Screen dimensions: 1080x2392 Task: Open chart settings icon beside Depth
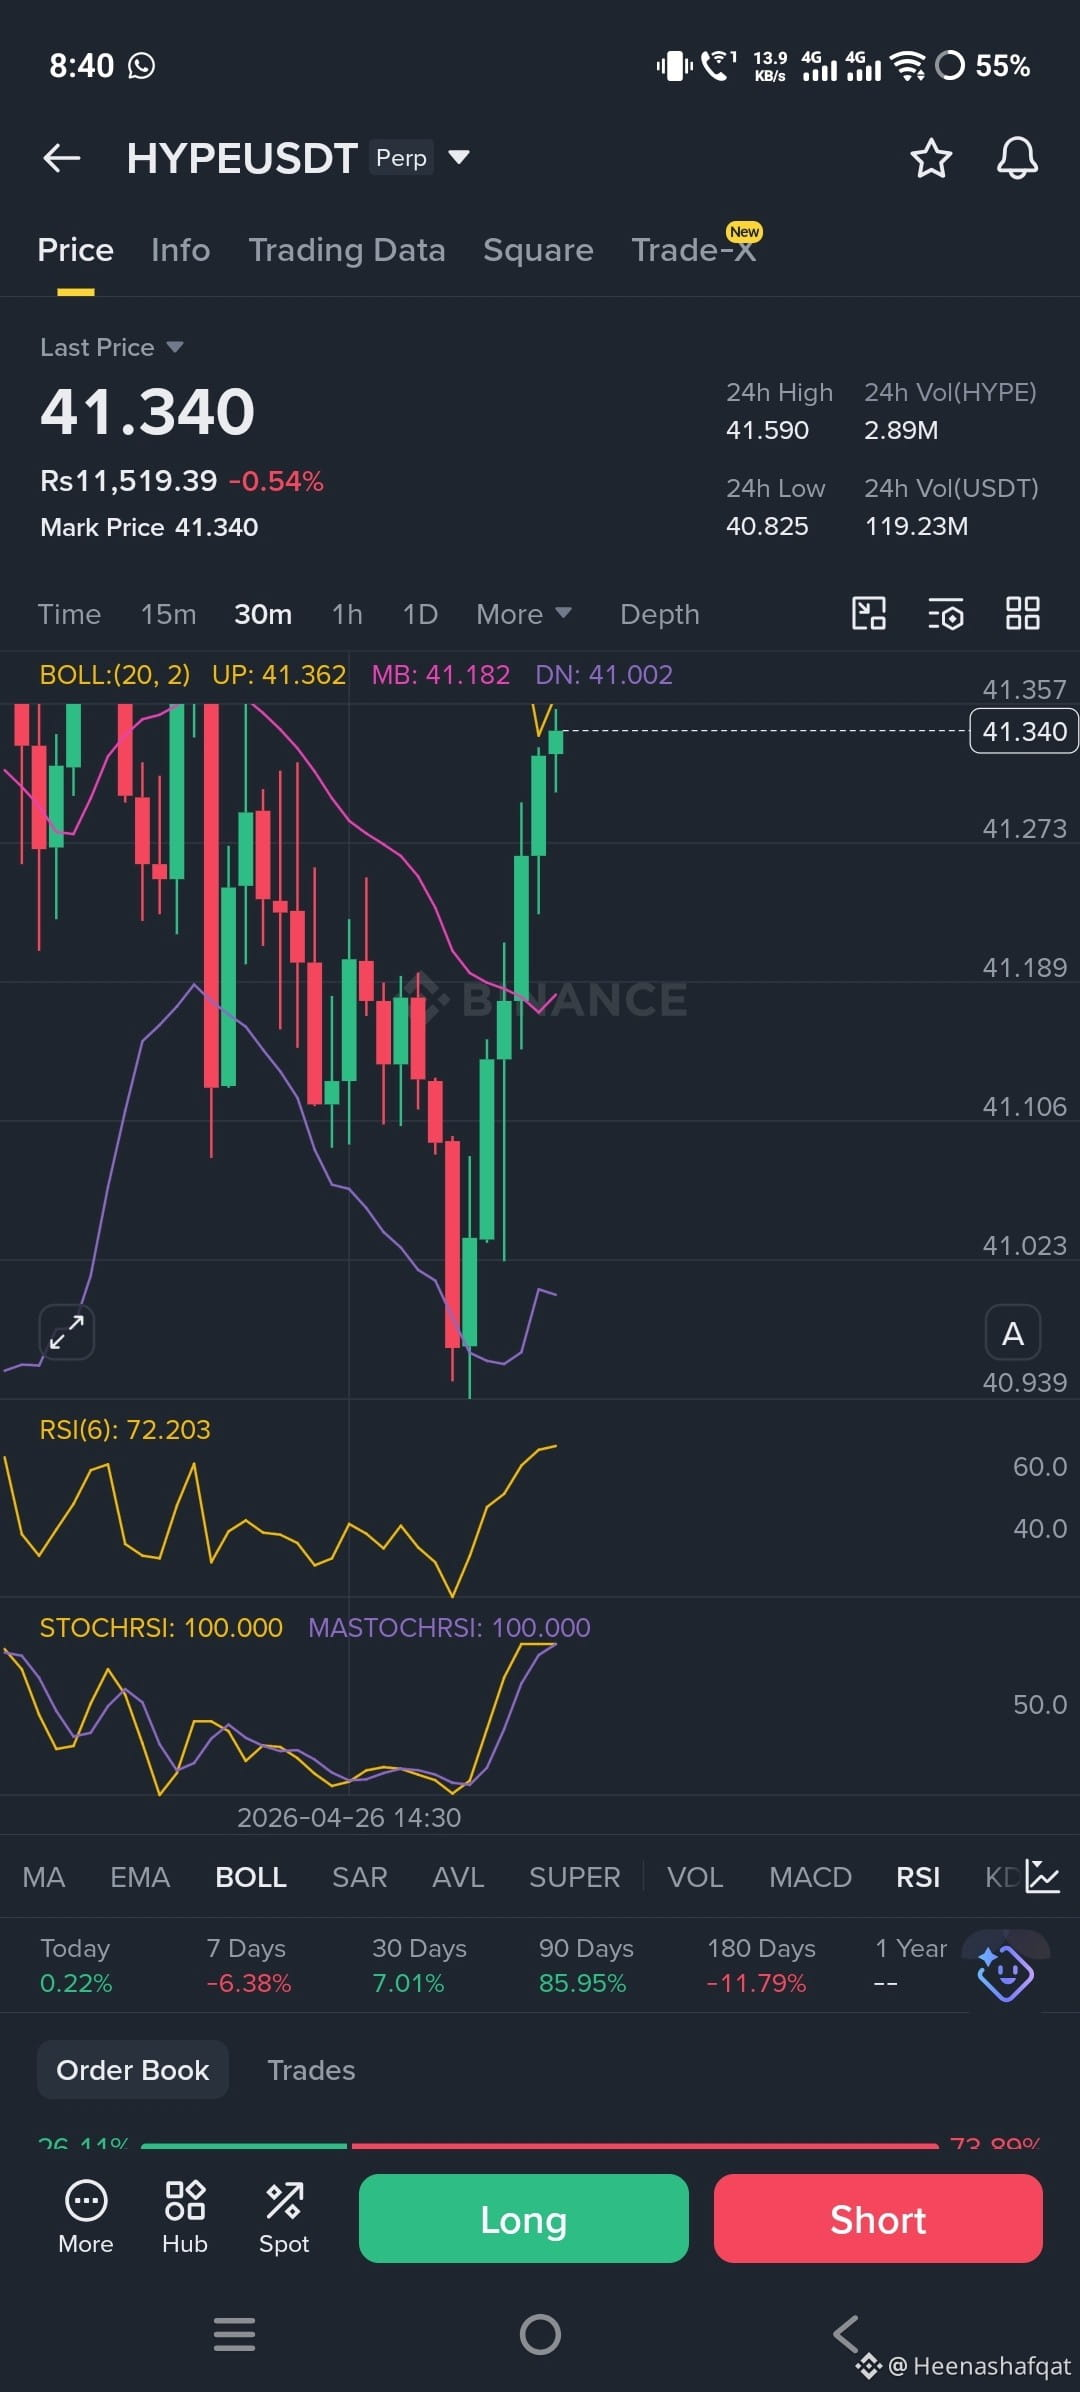pos(946,614)
